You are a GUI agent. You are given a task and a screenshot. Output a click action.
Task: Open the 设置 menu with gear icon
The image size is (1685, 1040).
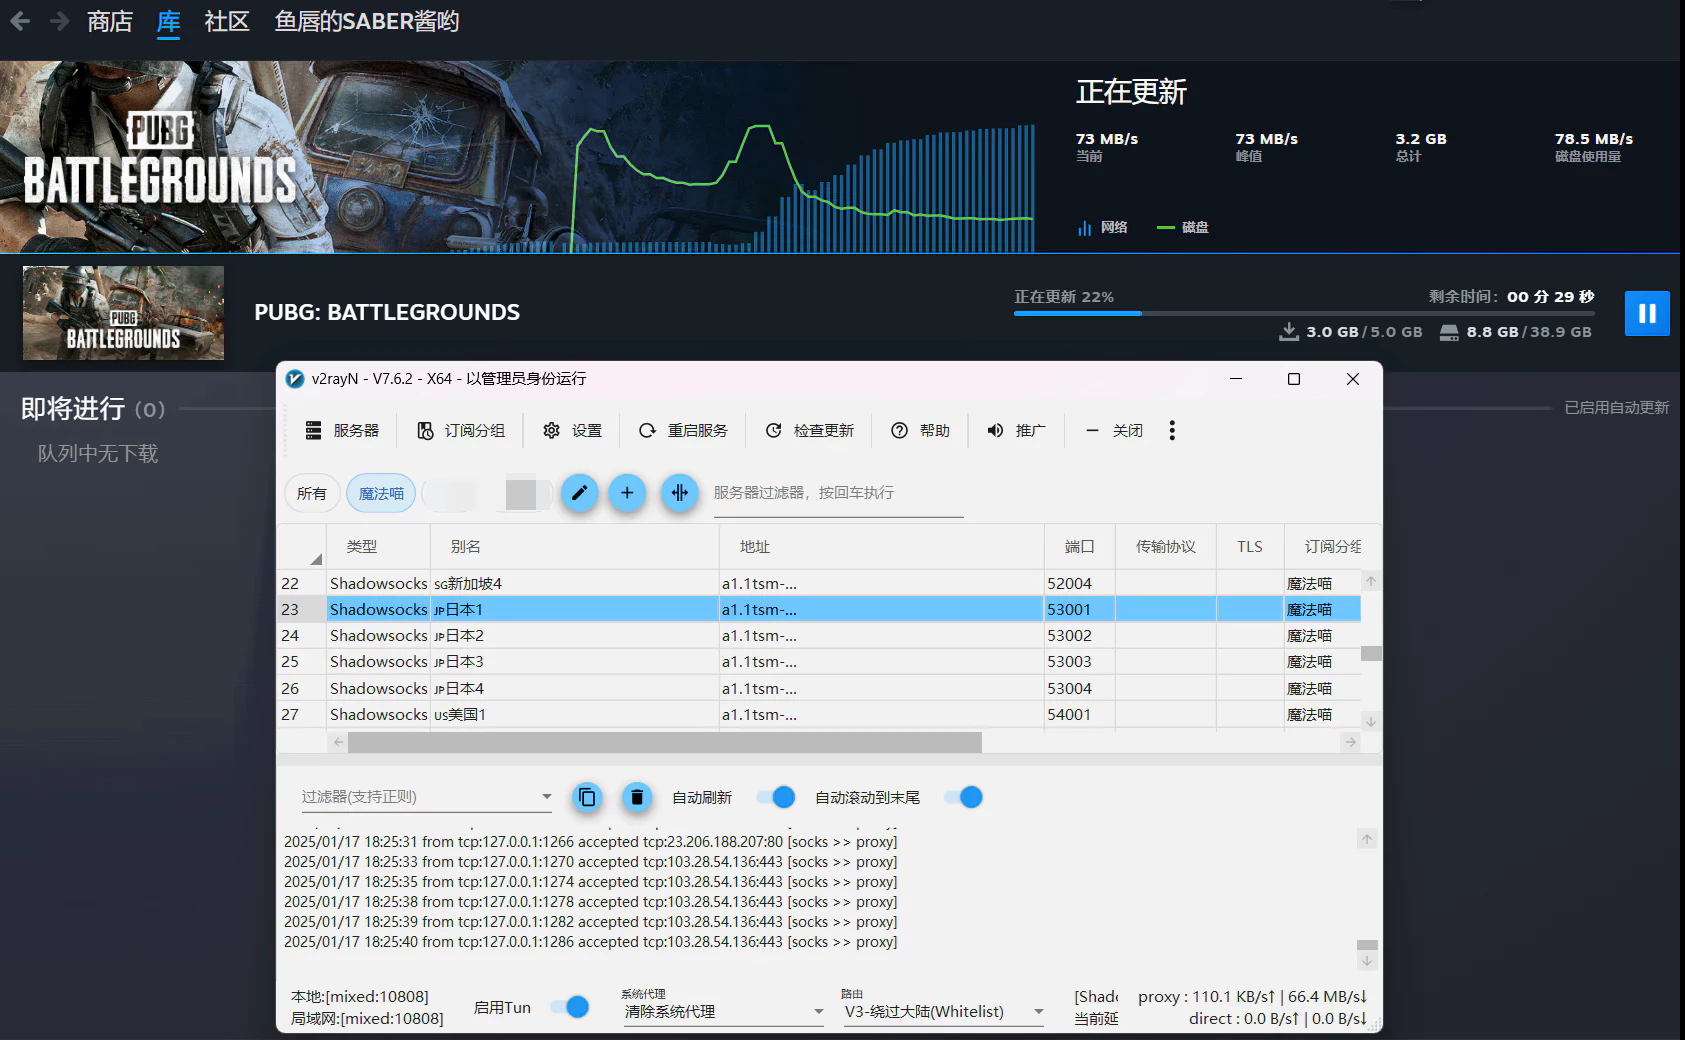pyautogui.click(x=572, y=430)
